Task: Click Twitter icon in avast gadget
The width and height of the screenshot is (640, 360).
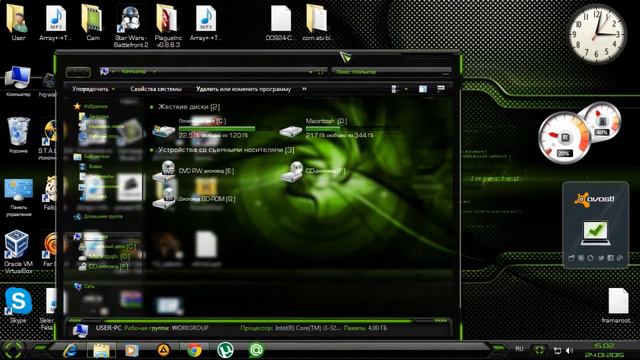Action: coord(601,258)
